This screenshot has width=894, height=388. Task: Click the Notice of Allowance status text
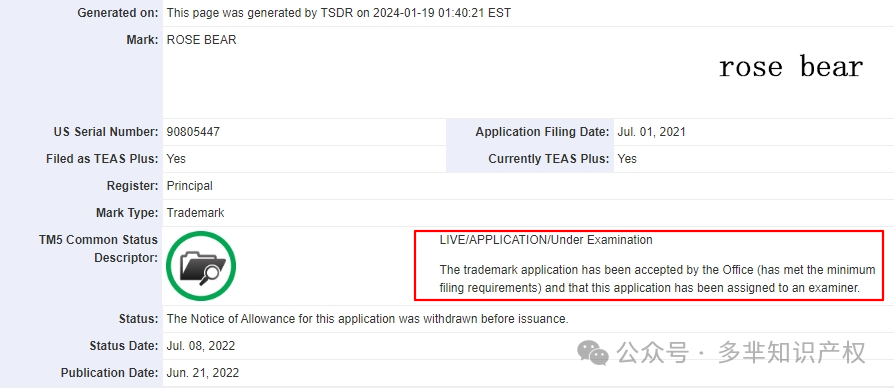click(367, 319)
